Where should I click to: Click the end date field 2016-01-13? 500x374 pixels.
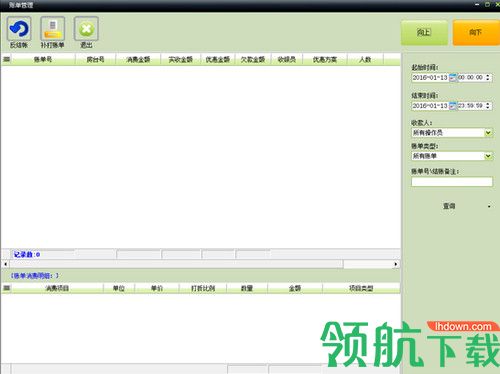point(430,106)
